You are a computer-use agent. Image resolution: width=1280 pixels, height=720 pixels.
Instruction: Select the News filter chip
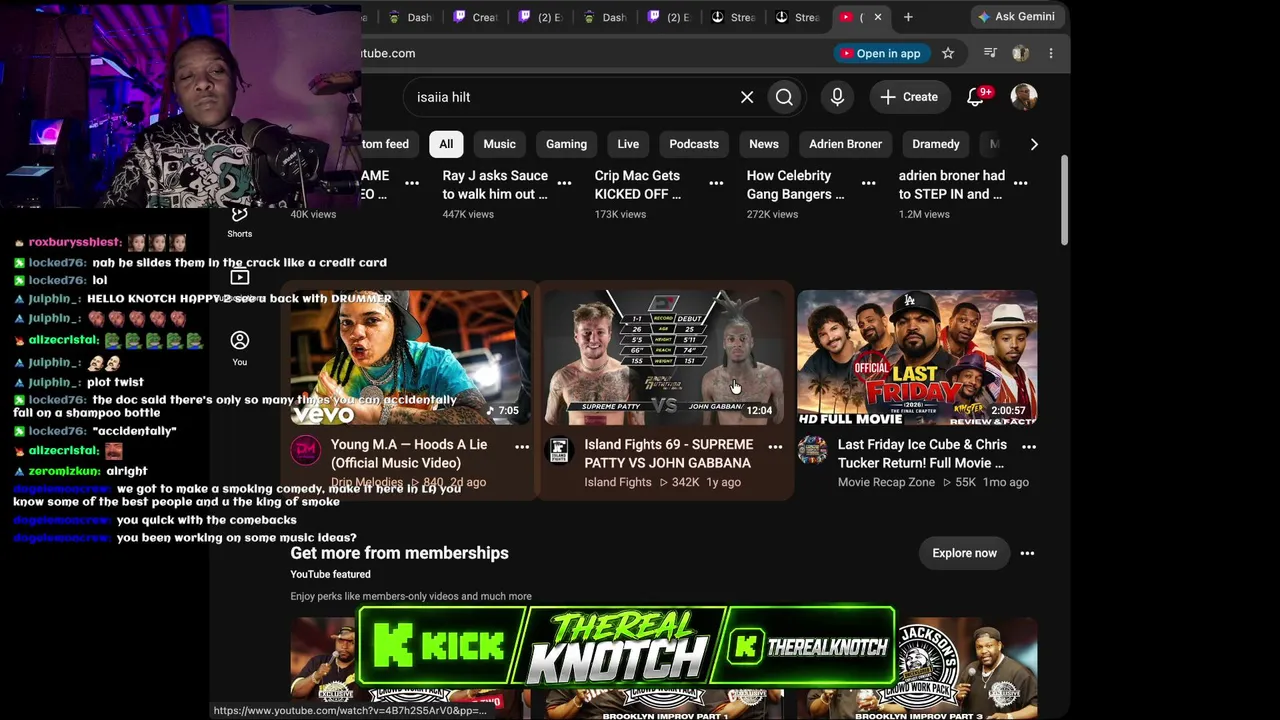click(x=764, y=144)
